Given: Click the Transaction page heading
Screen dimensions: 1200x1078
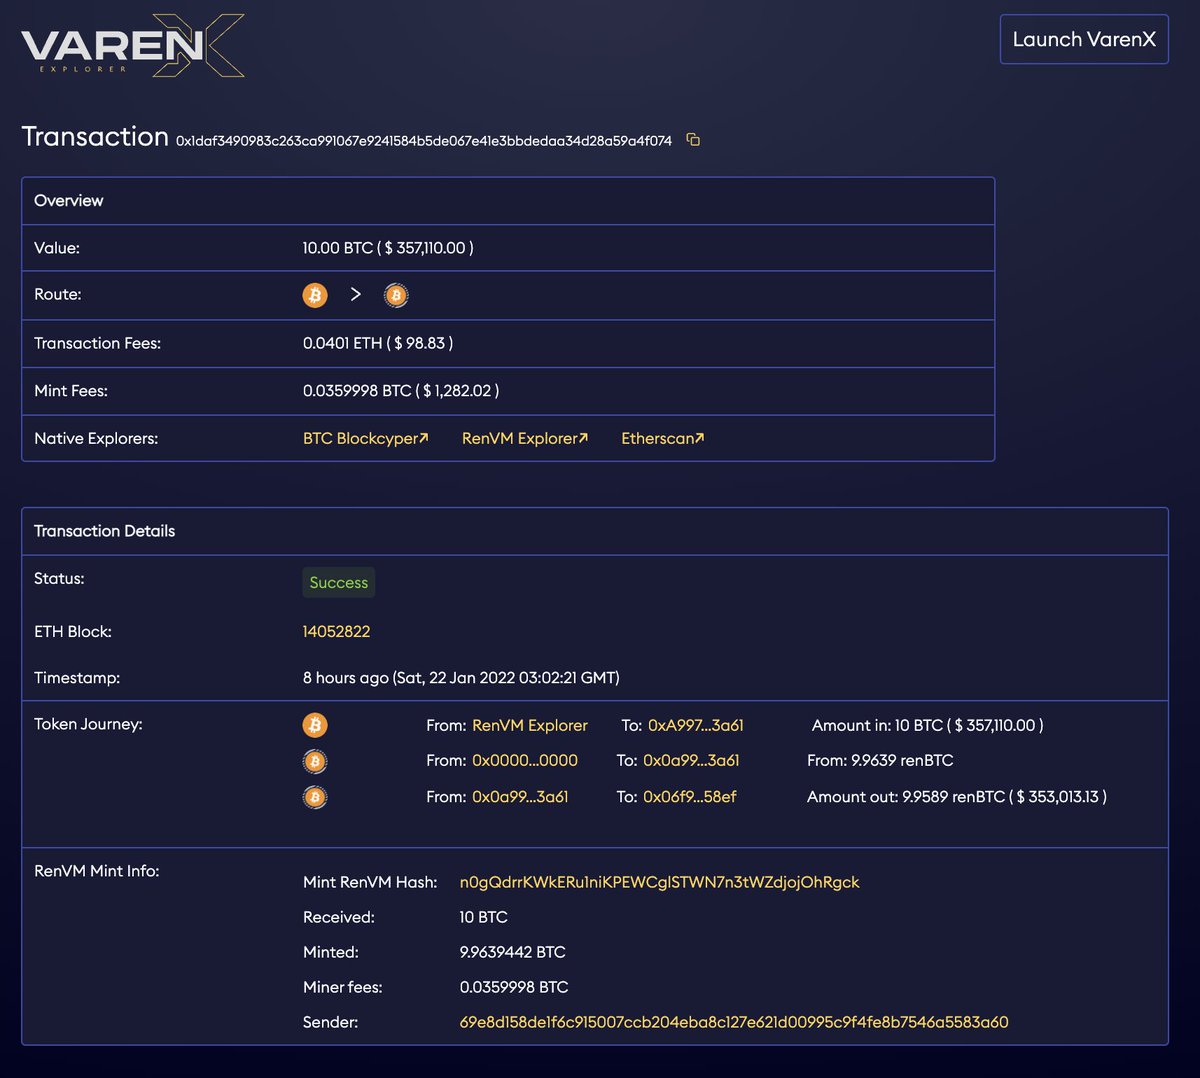Looking at the screenshot, I should (95, 136).
